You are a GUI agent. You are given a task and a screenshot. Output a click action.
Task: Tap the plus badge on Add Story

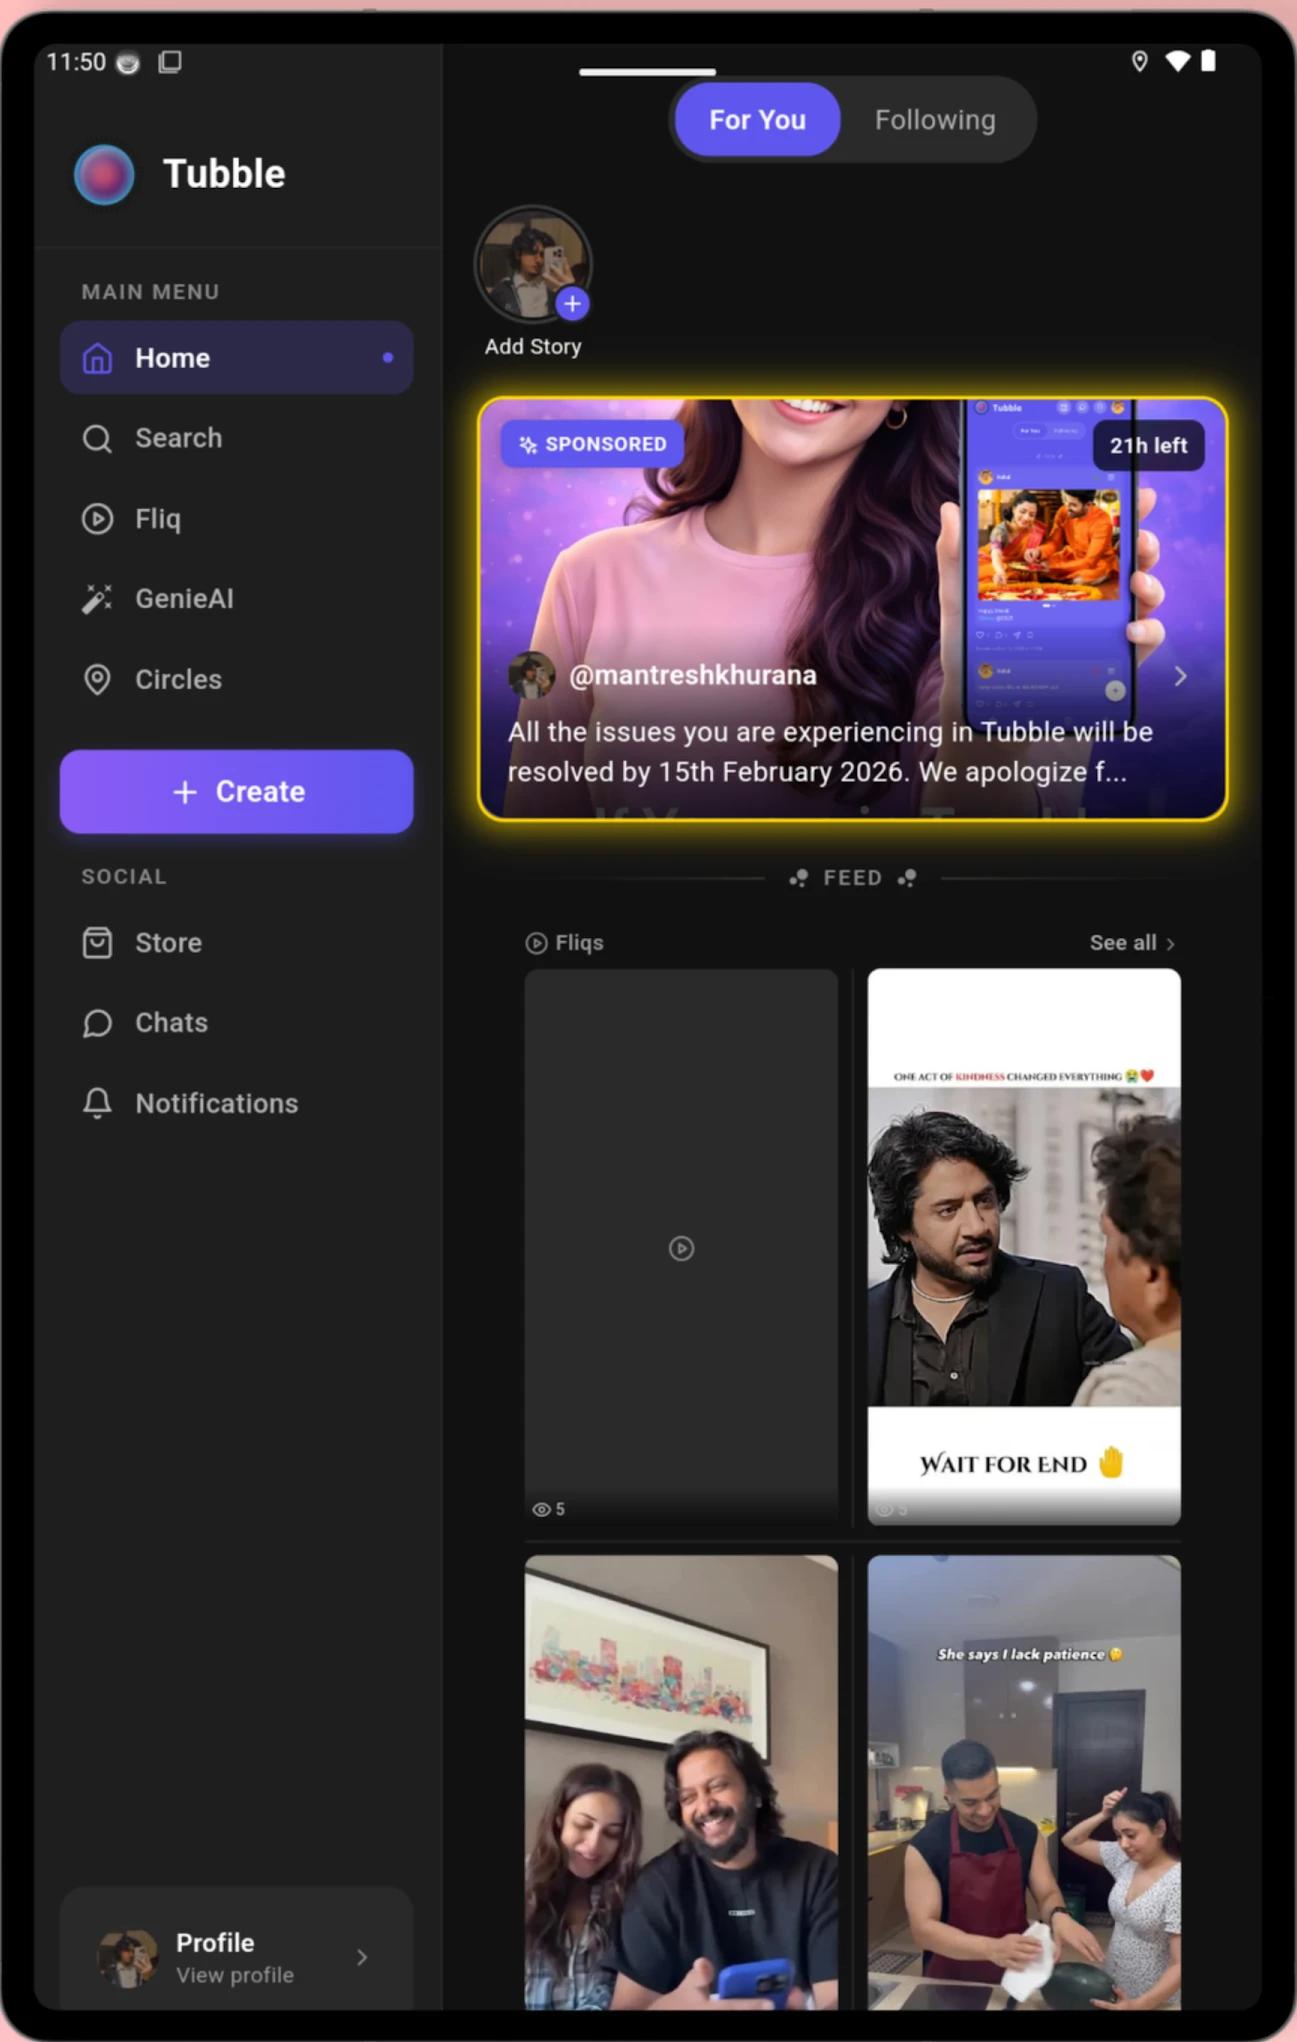tap(572, 303)
